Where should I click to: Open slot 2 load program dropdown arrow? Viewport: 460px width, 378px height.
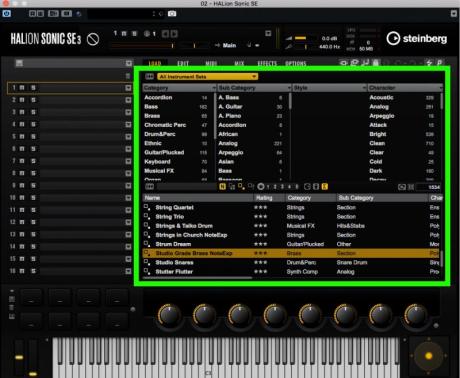128,100
